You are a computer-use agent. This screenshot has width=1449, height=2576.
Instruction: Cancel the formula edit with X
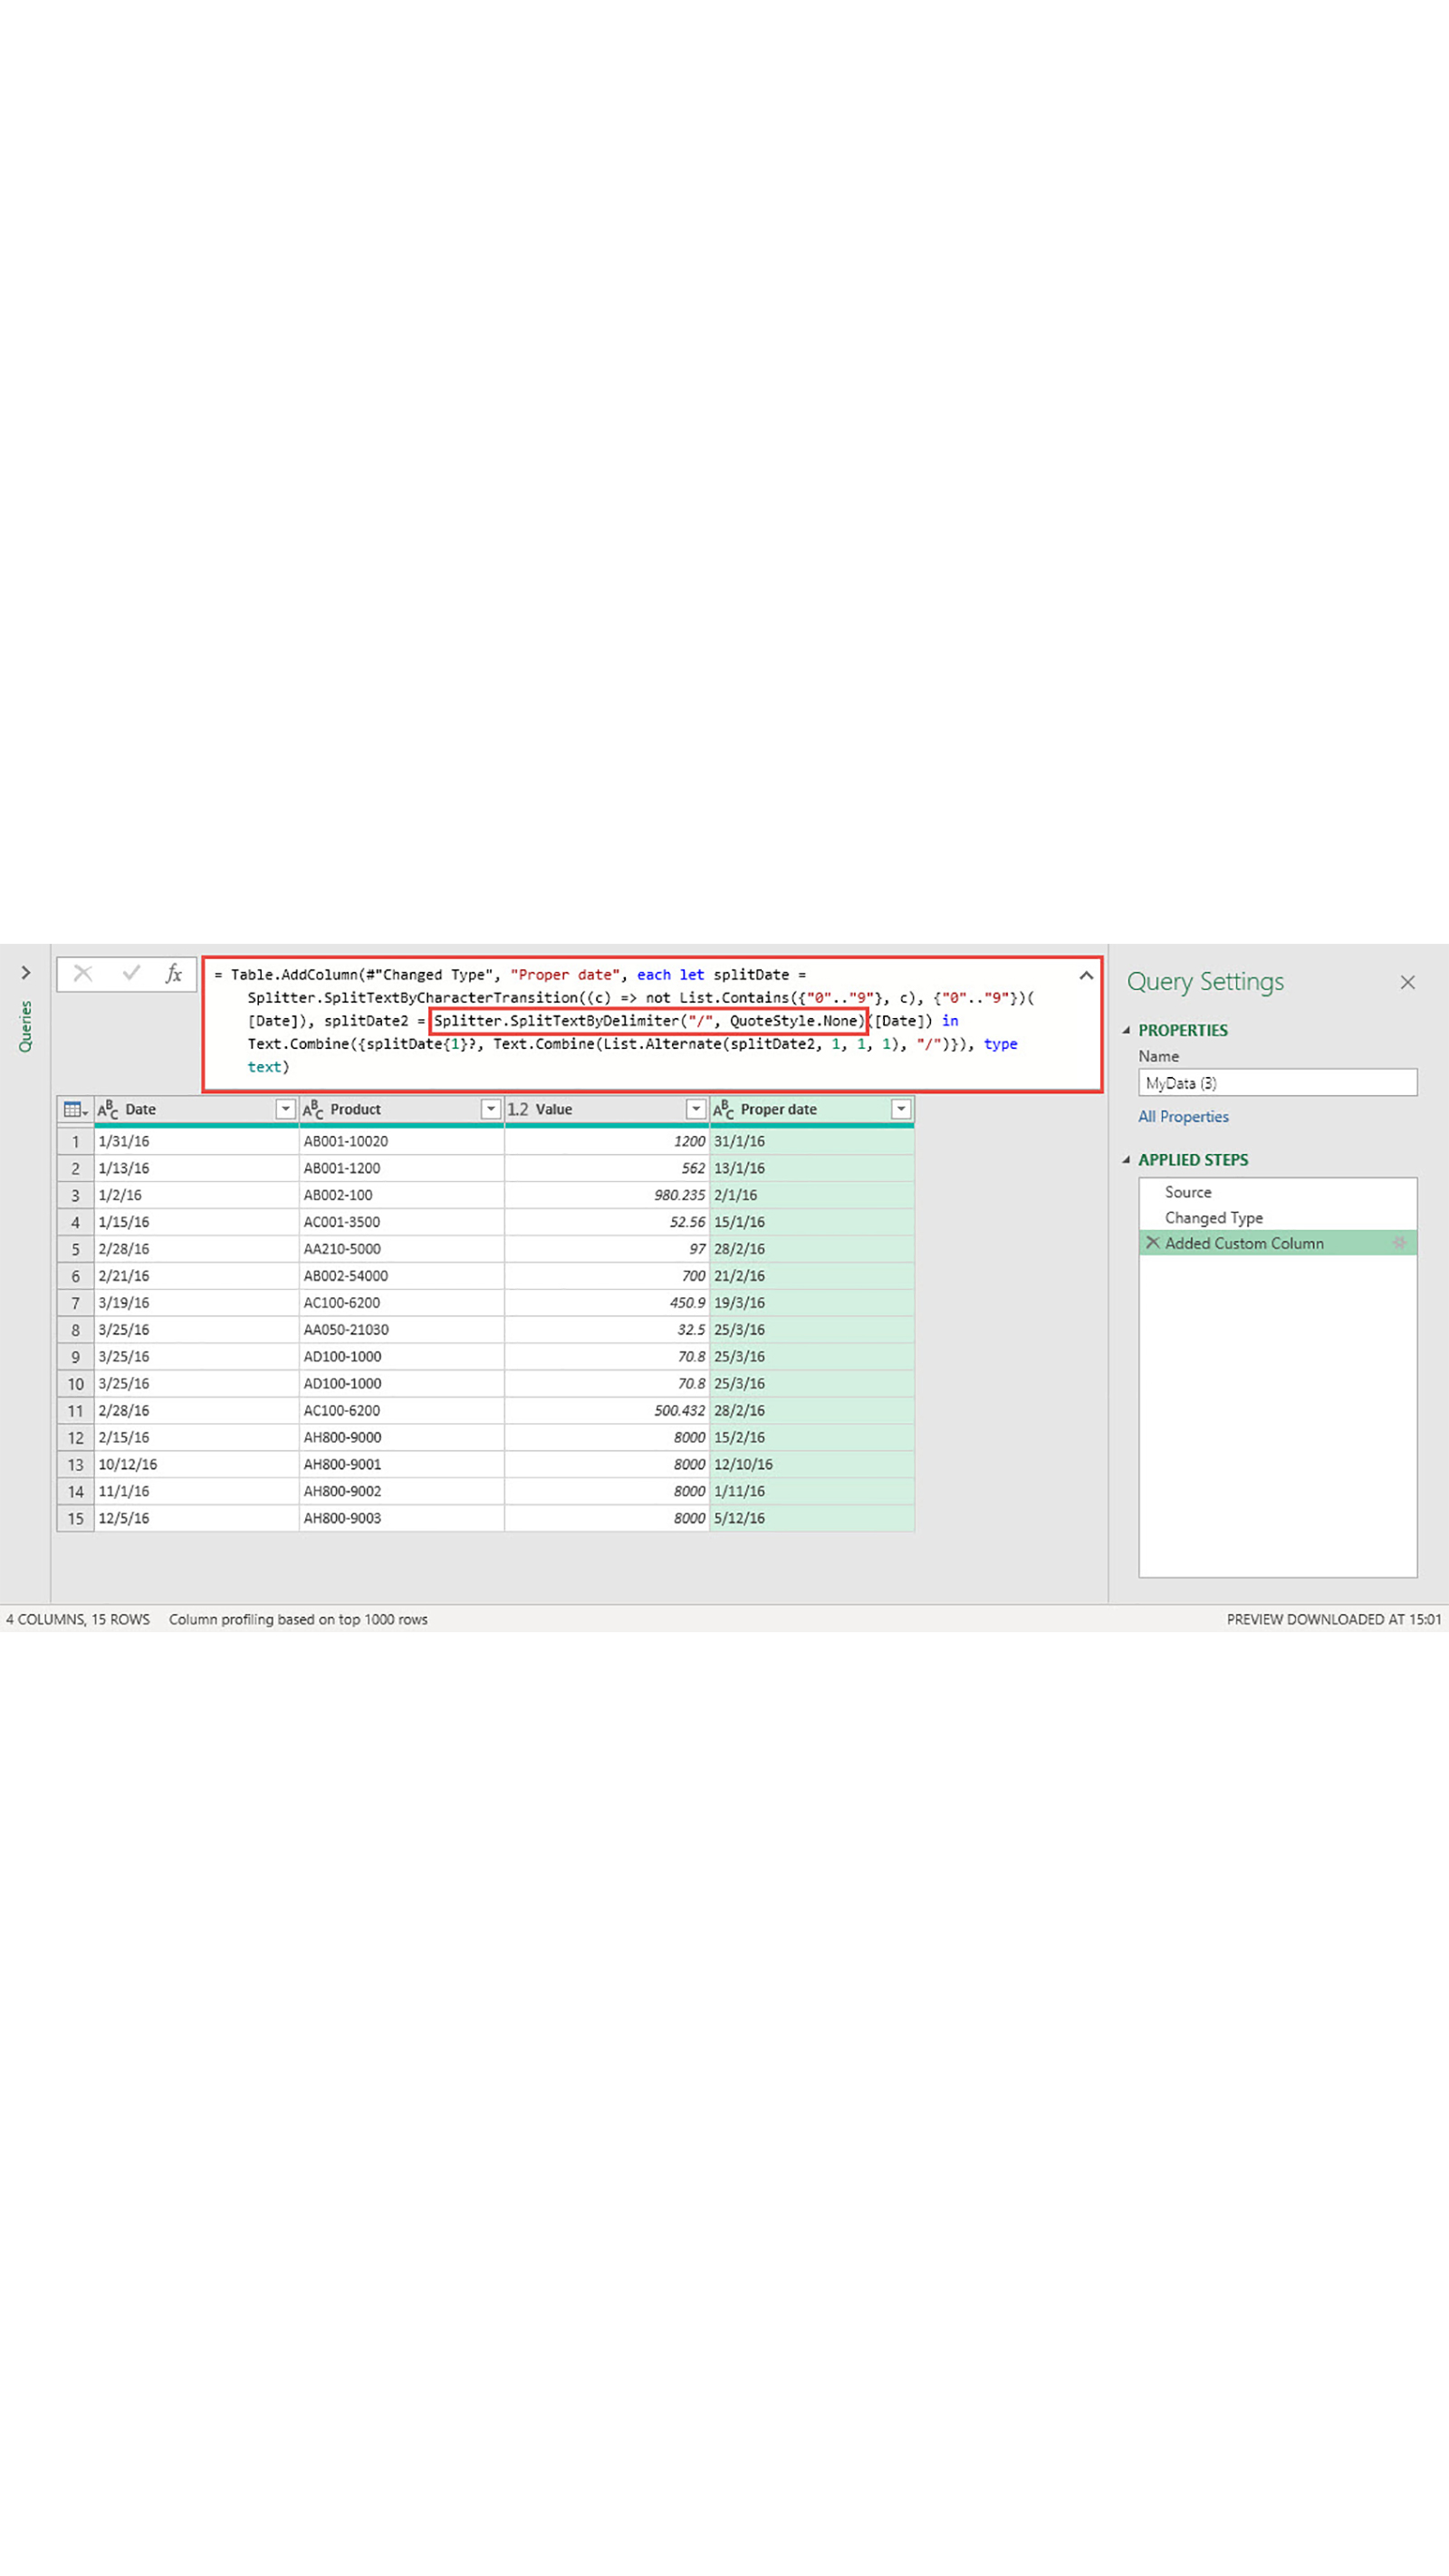point(83,974)
